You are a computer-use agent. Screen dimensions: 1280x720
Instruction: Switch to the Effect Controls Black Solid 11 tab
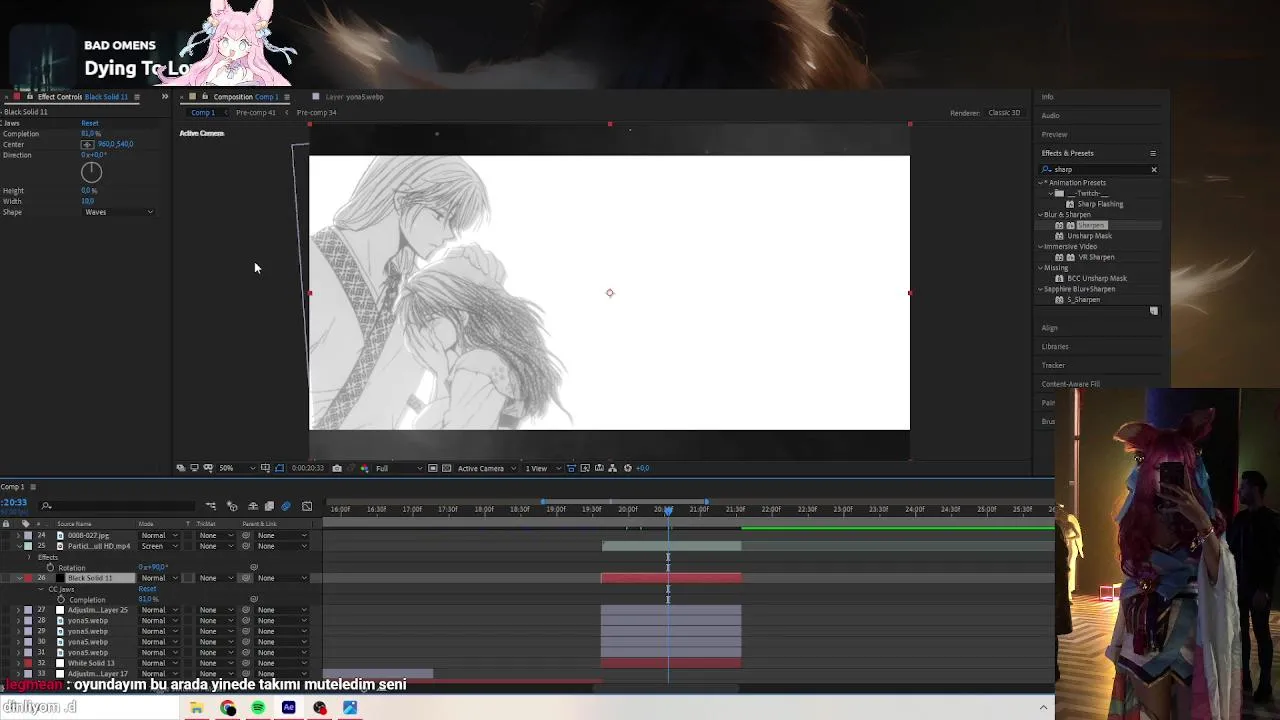83,97
